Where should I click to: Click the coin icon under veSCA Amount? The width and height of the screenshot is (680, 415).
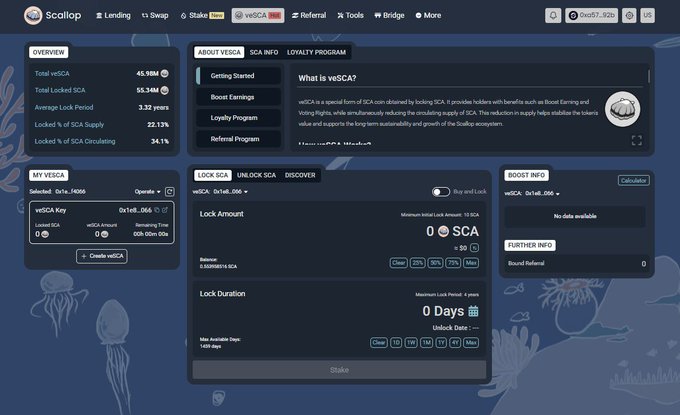(105, 235)
